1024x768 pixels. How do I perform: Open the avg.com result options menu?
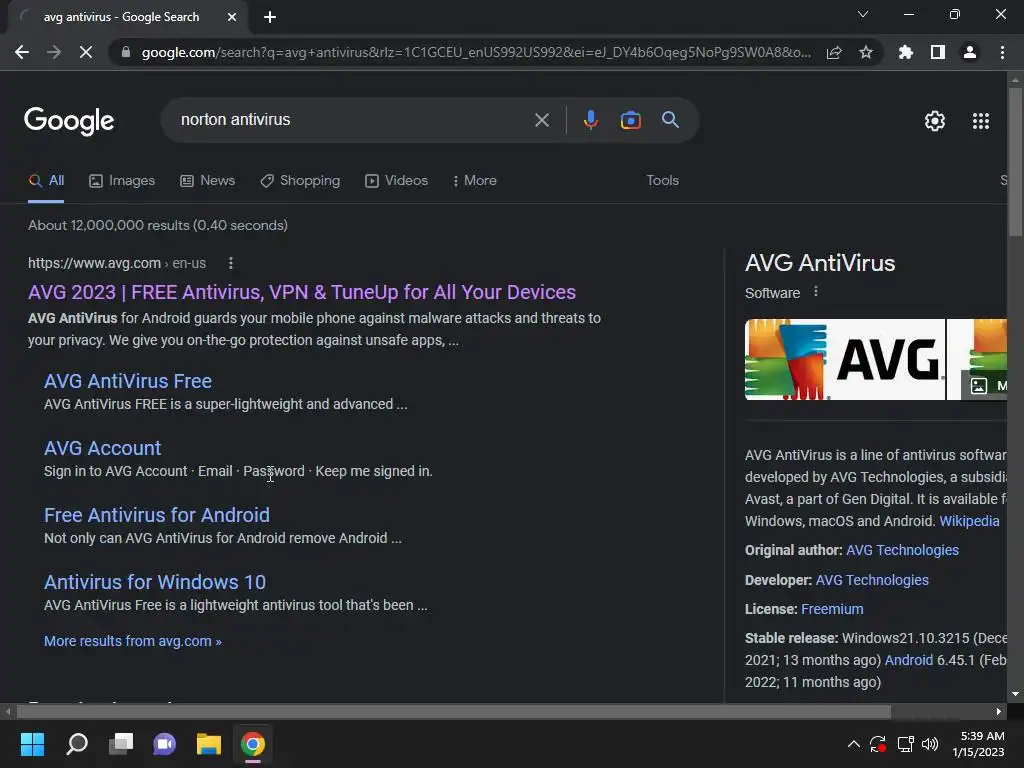point(231,263)
